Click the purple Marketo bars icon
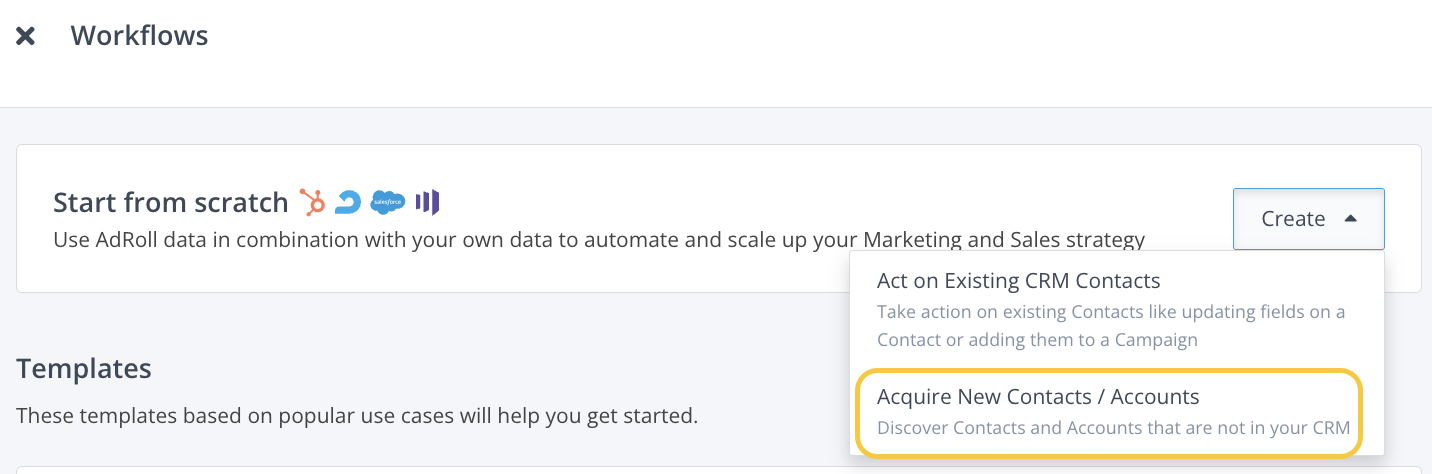Screen dimensions: 1432x474 (428, 202)
